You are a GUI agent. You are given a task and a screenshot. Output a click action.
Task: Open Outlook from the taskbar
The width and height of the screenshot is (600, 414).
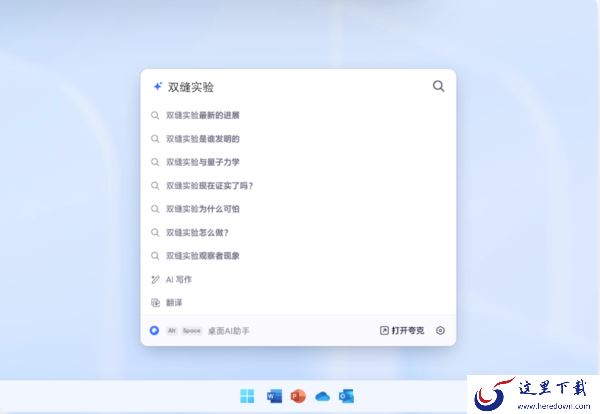coord(346,396)
